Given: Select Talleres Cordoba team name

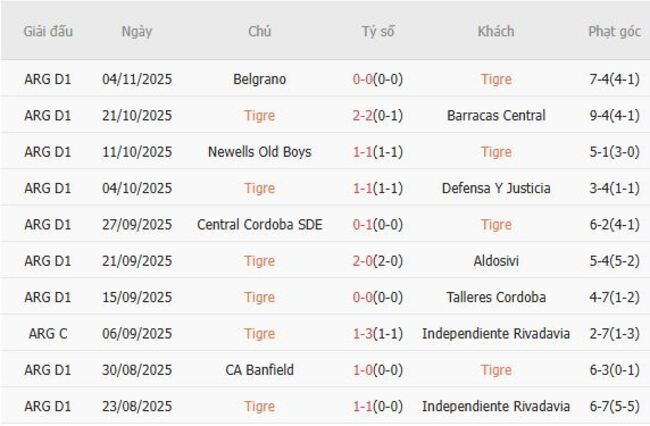Looking at the screenshot, I should [x=496, y=297].
